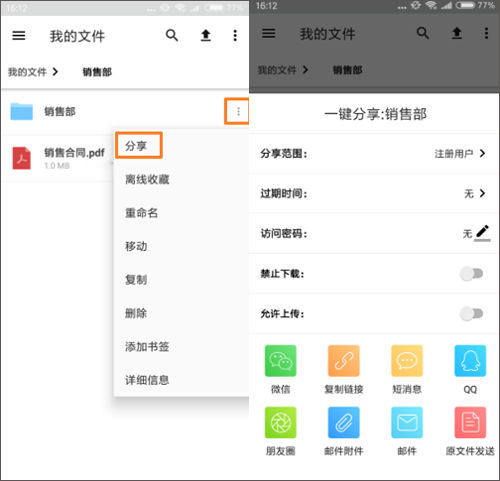Open the 销售合同.pdf file name
The width and height of the screenshot is (500, 481).
(74, 153)
